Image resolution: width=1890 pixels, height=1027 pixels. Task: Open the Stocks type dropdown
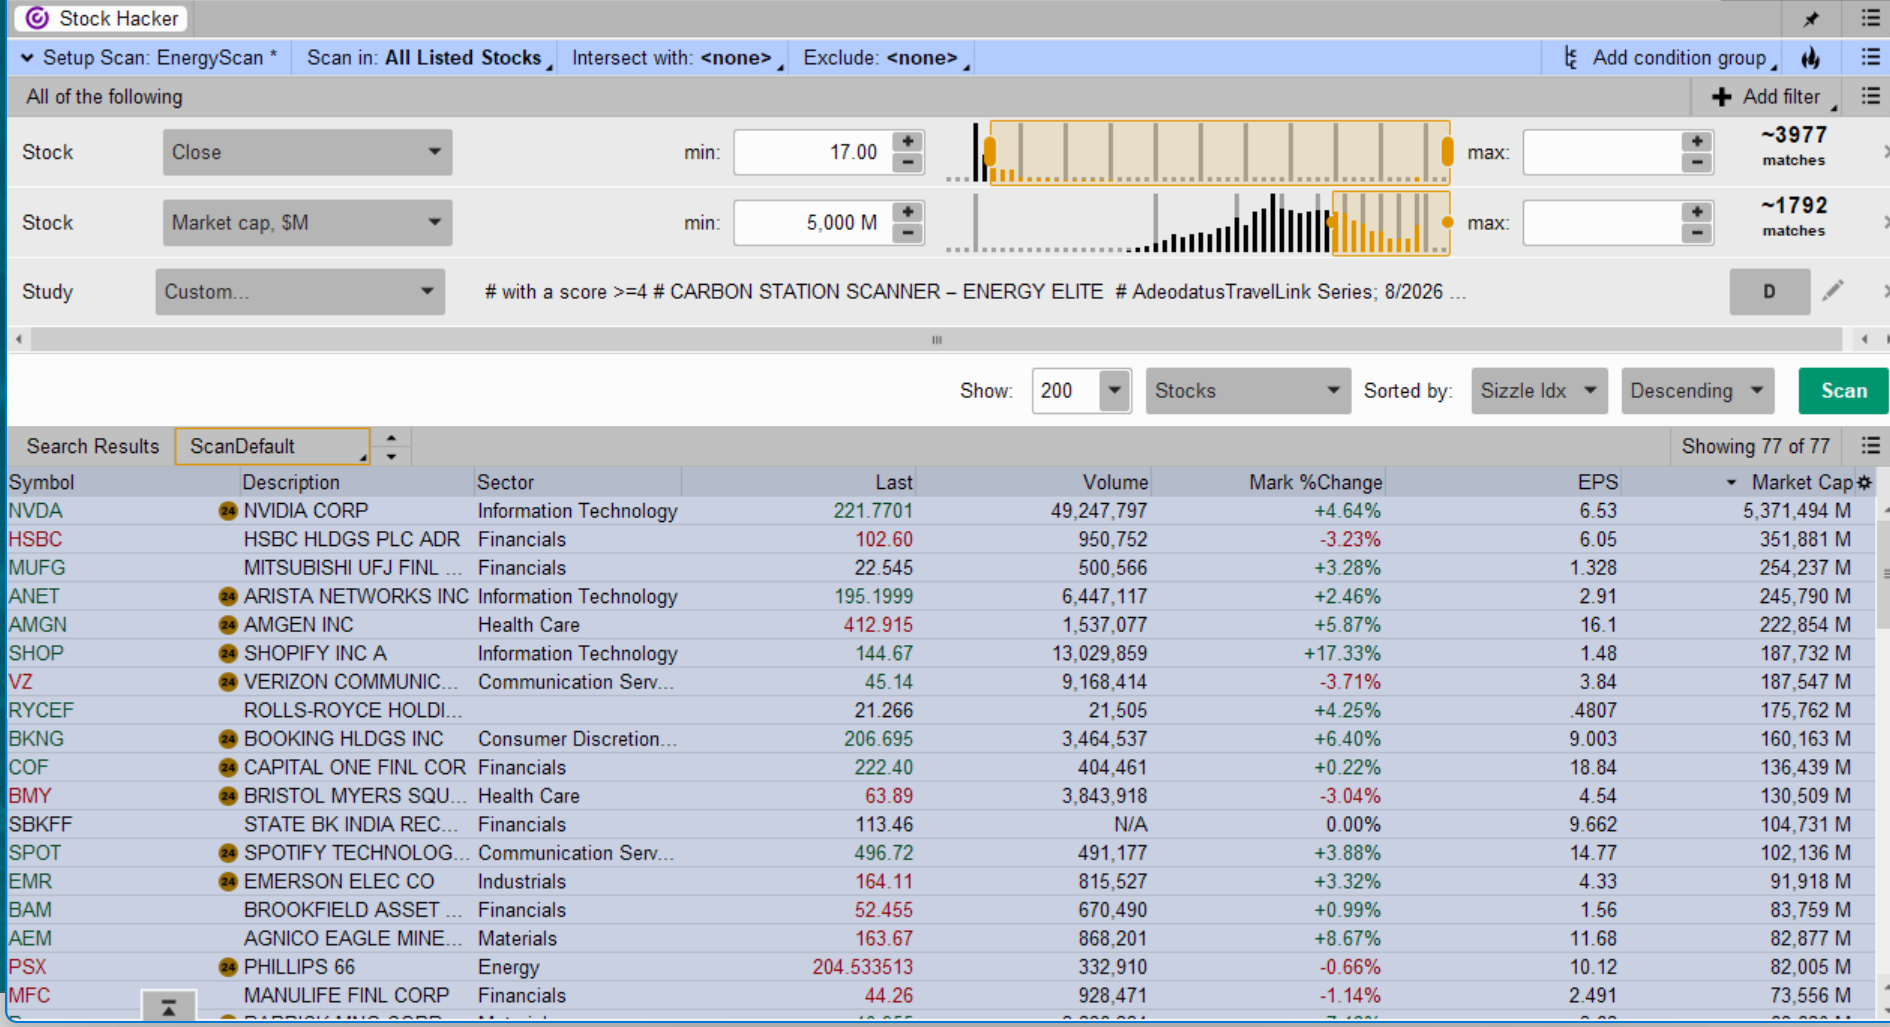[x=1246, y=391]
